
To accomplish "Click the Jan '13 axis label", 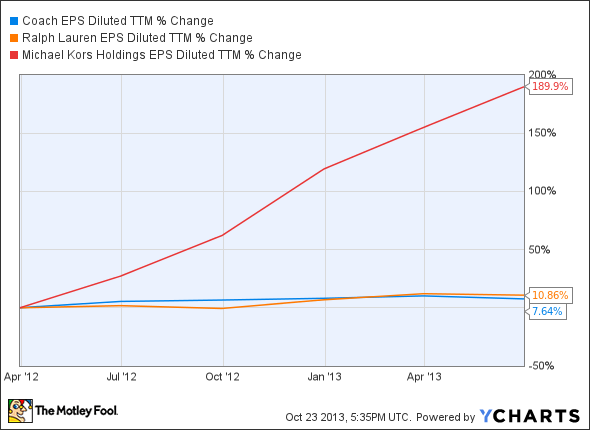I will tap(324, 377).
